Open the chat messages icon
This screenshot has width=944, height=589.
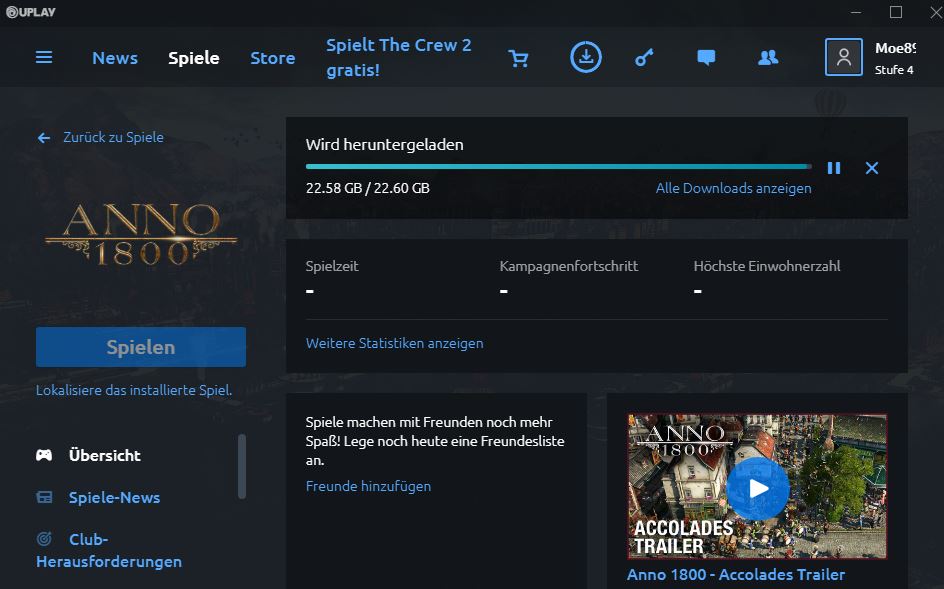(x=706, y=58)
